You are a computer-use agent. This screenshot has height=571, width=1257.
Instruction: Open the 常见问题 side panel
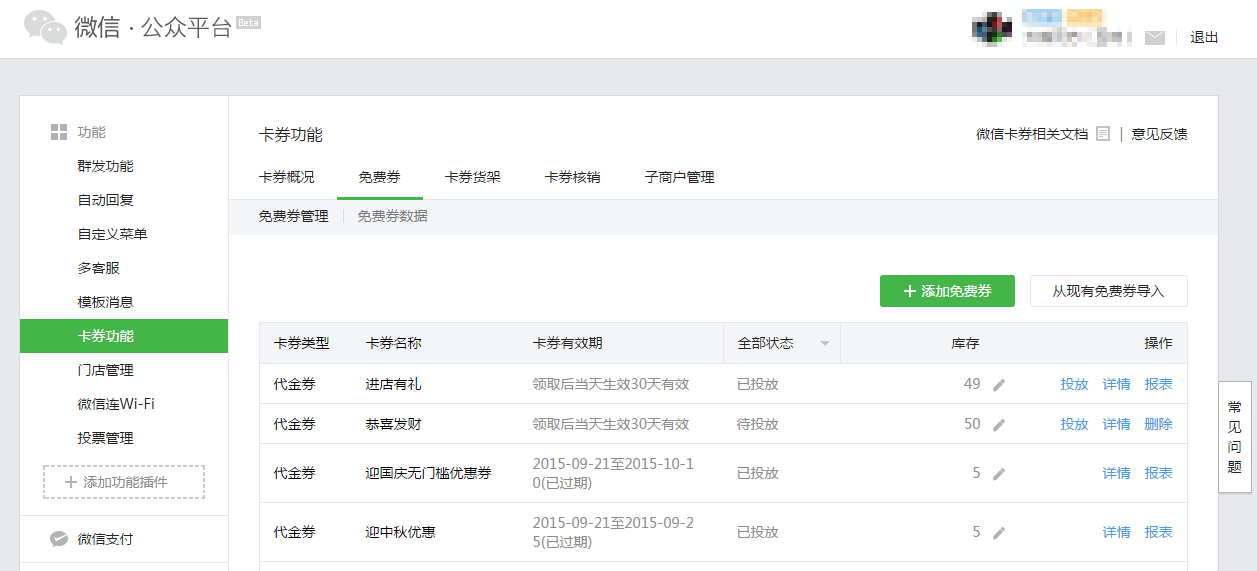pyautogui.click(x=1235, y=437)
